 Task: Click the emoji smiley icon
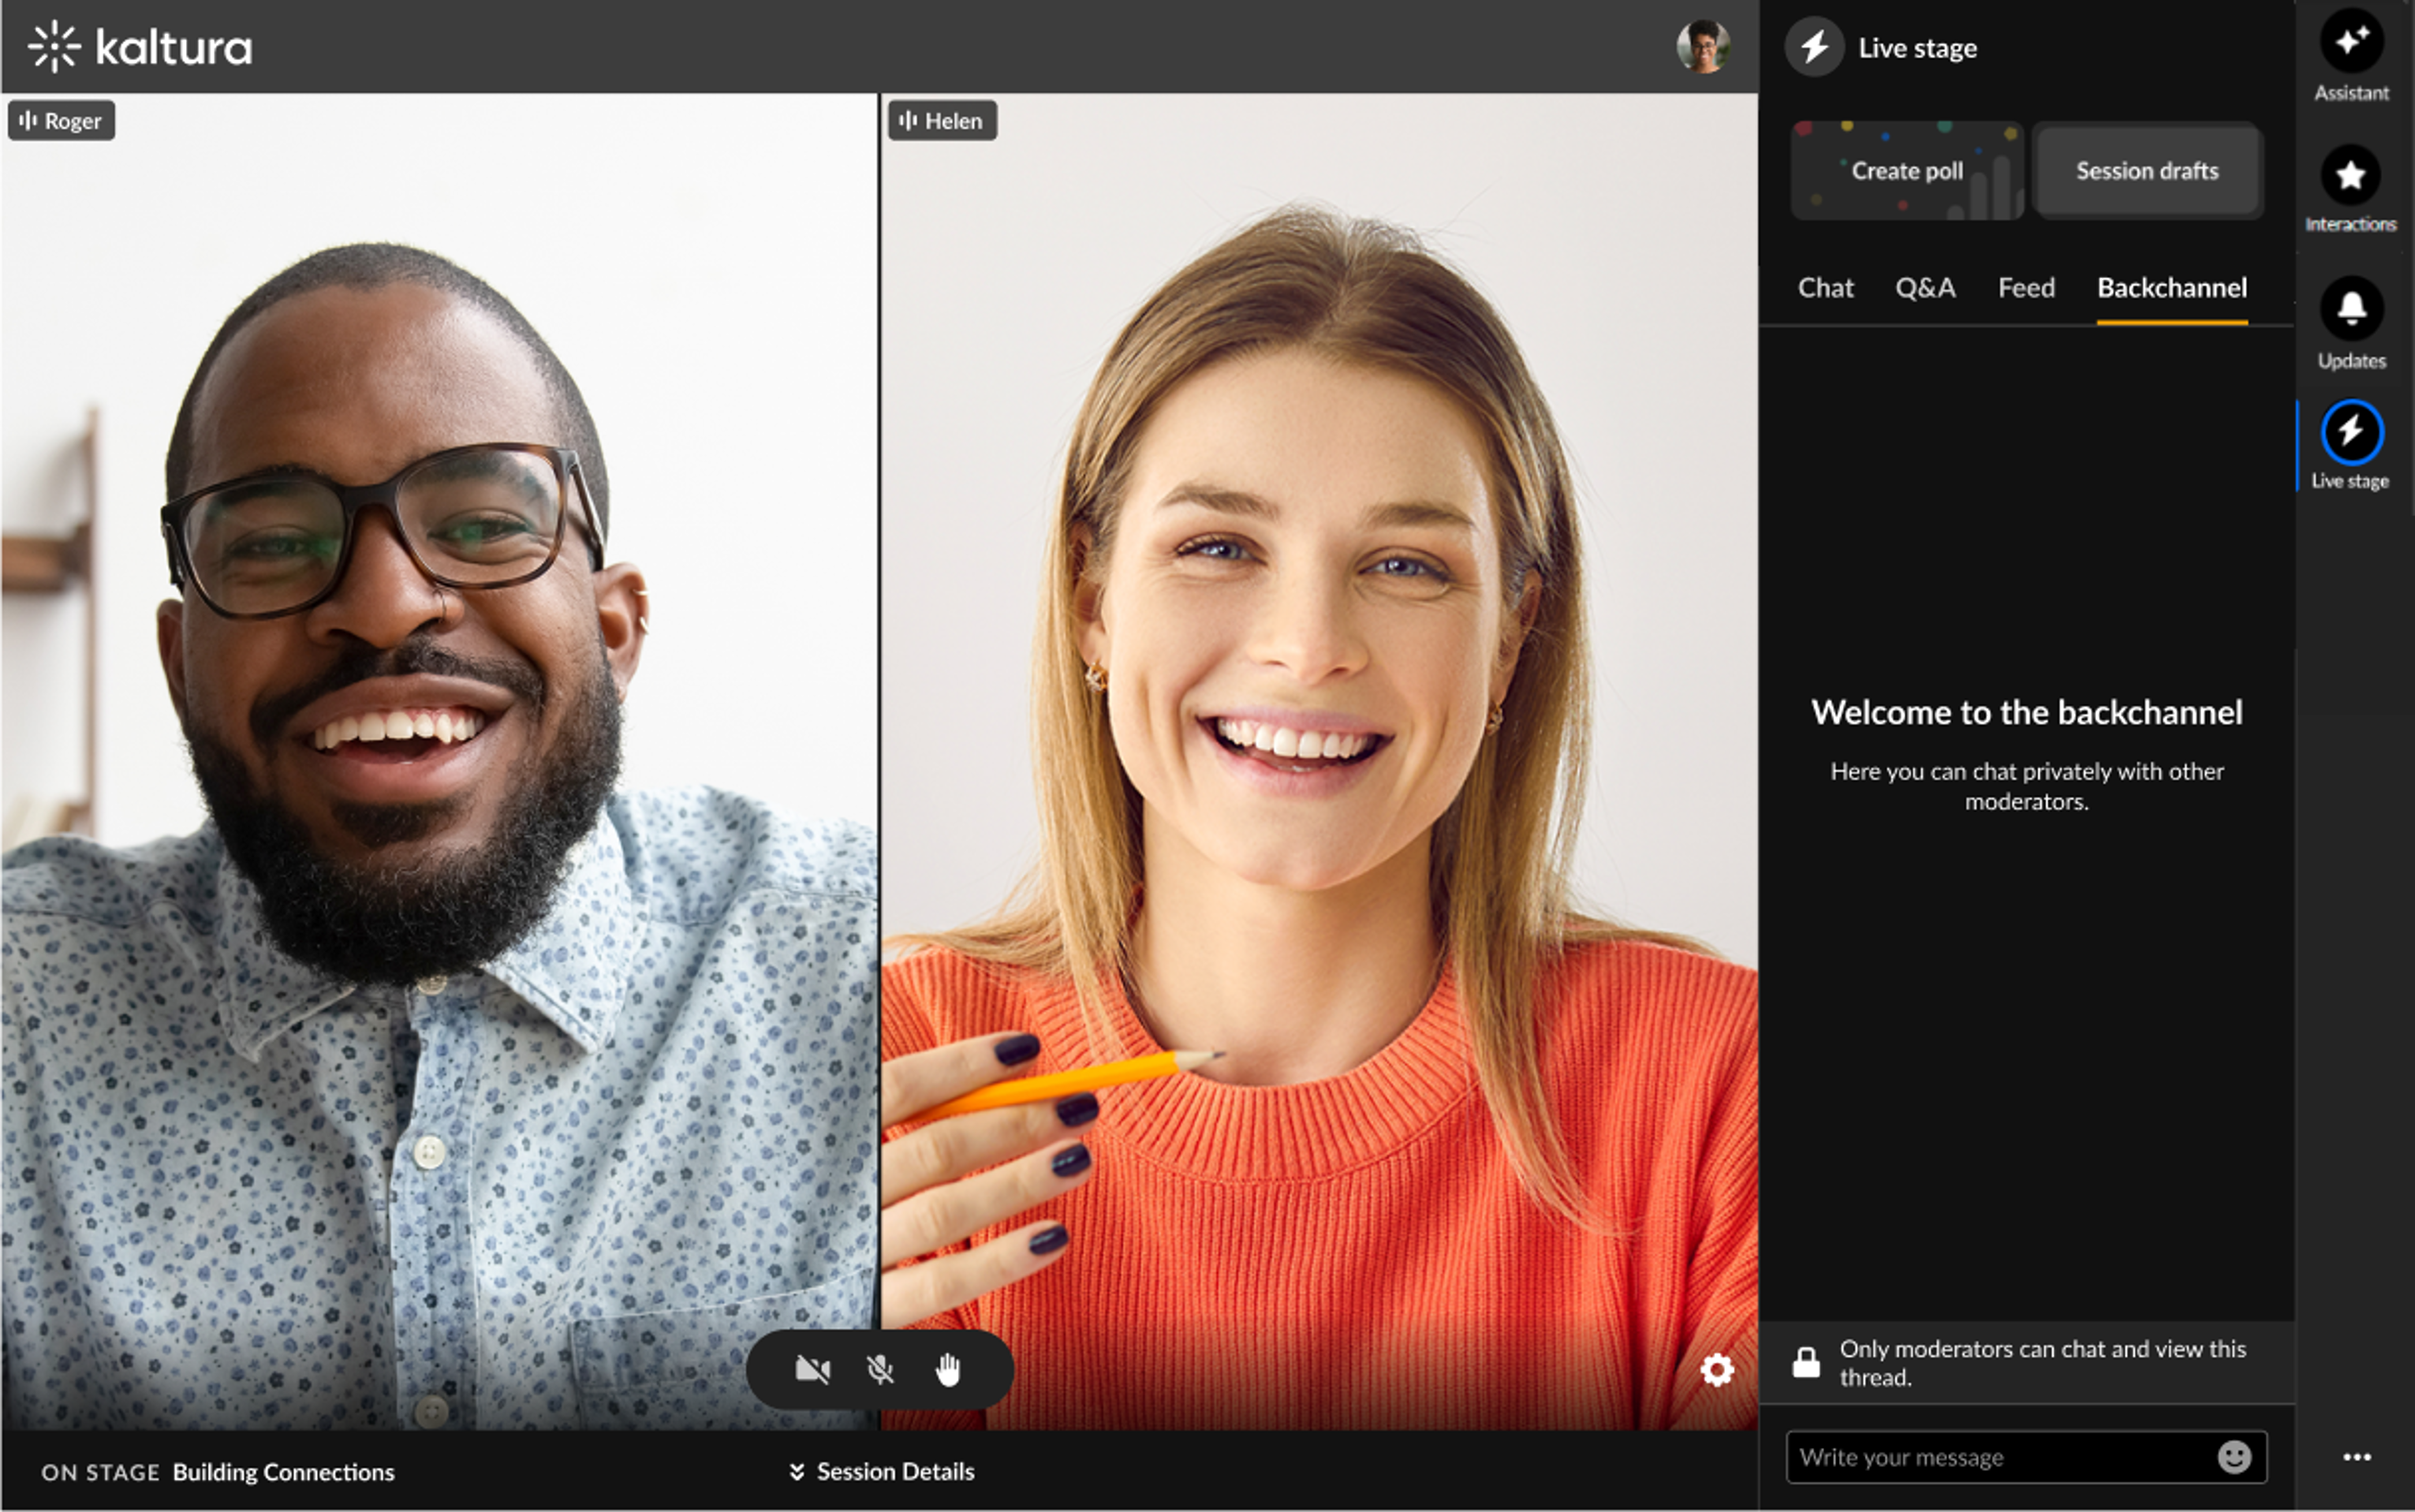click(2234, 1457)
